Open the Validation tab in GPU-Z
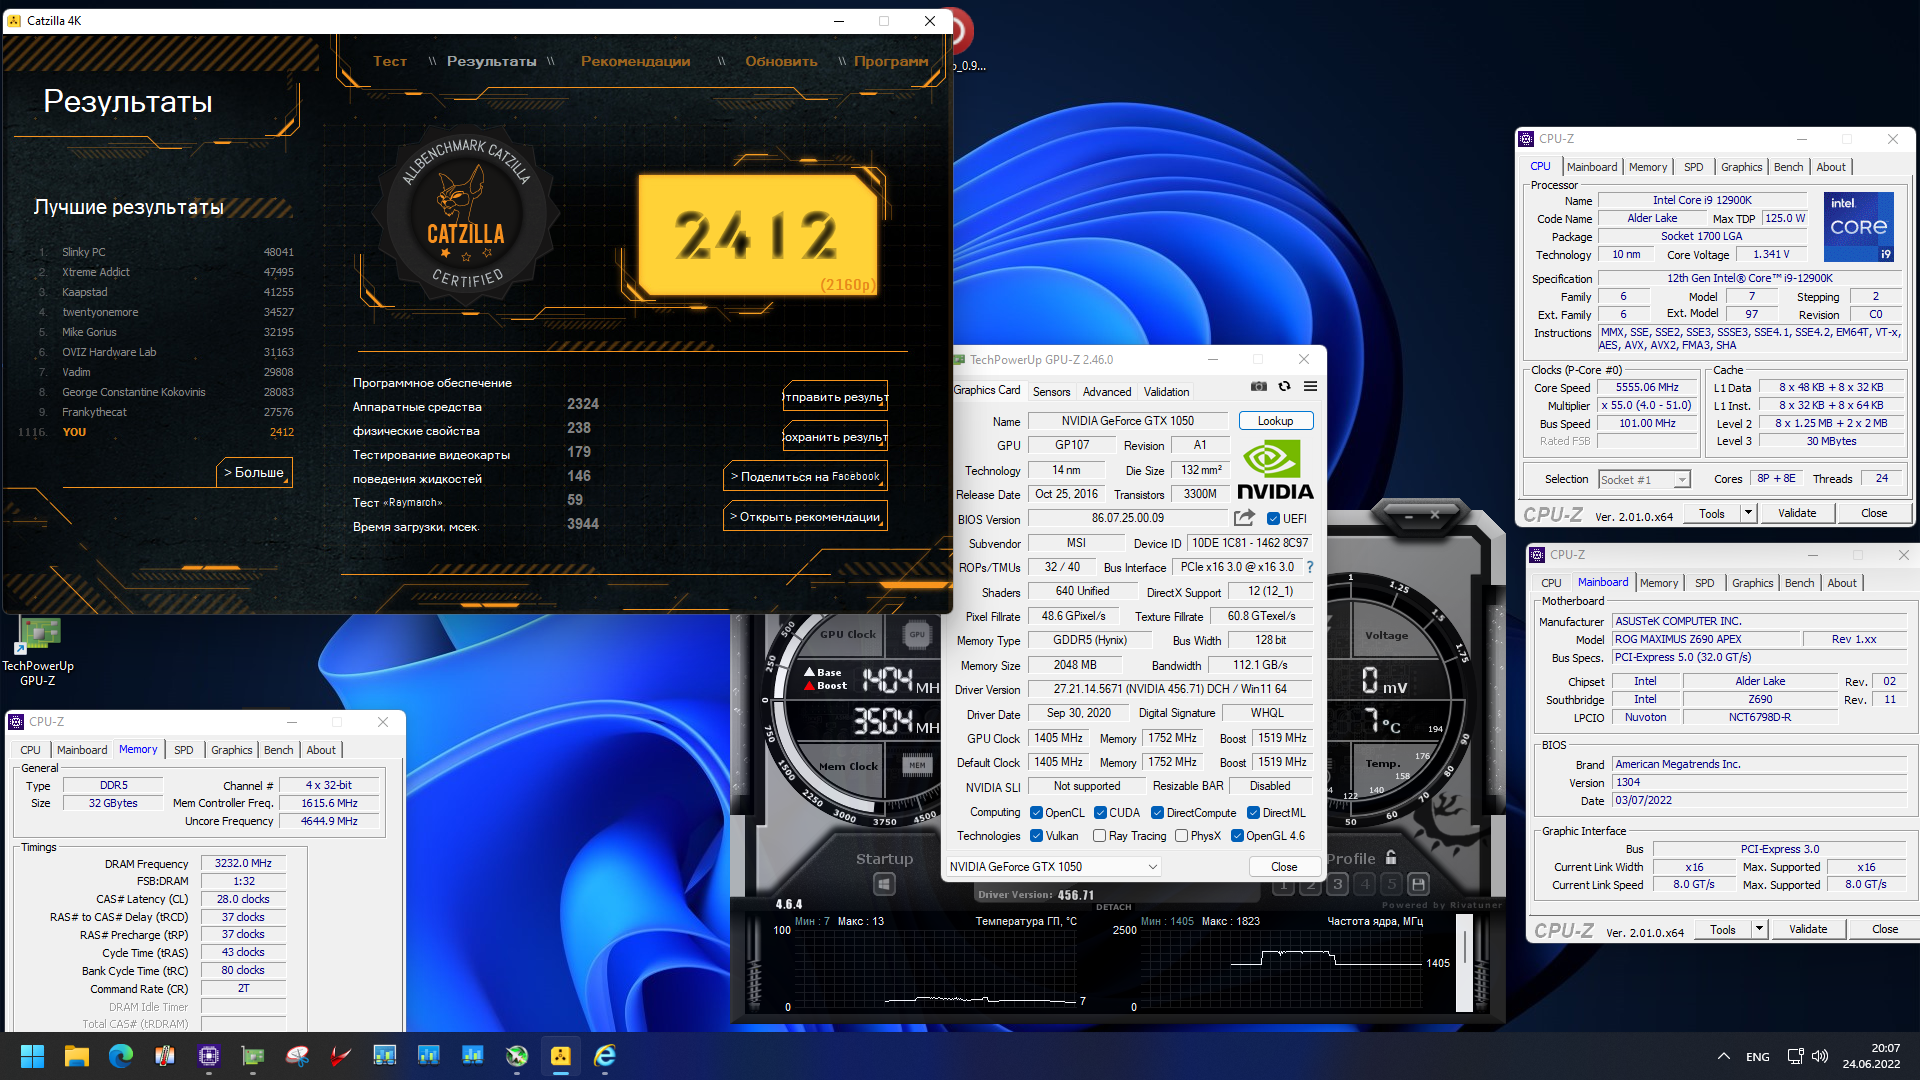1920x1080 pixels. click(x=1167, y=392)
